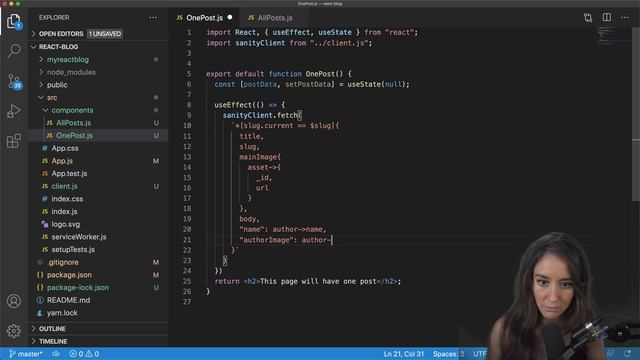
Task: Open editor more actions ellipsis
Action: click(x=625, y=18)
